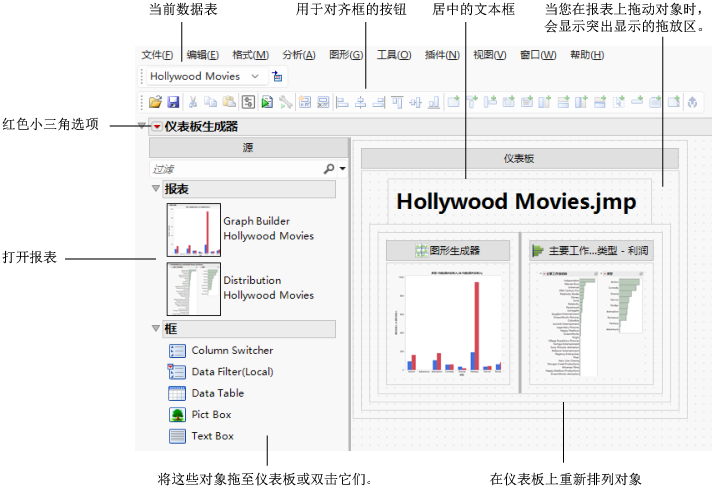Click the Graph Builder Hollywood Movies label
Screen dimensions: 714x490
pos(268,229)
